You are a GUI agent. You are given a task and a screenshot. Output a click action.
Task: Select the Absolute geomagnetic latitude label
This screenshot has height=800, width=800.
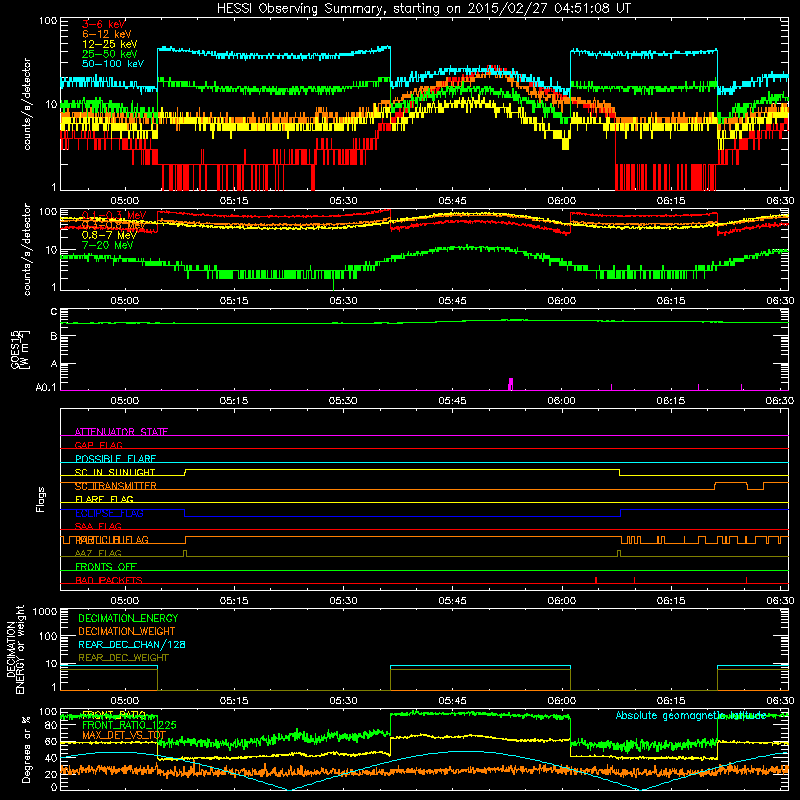(691, 715)
